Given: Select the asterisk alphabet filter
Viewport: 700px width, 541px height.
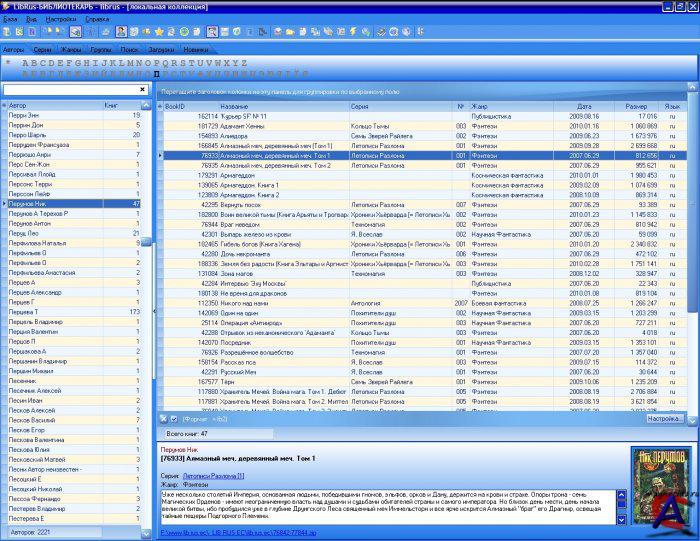Looking at the screenshot, I should coord(8,62).
